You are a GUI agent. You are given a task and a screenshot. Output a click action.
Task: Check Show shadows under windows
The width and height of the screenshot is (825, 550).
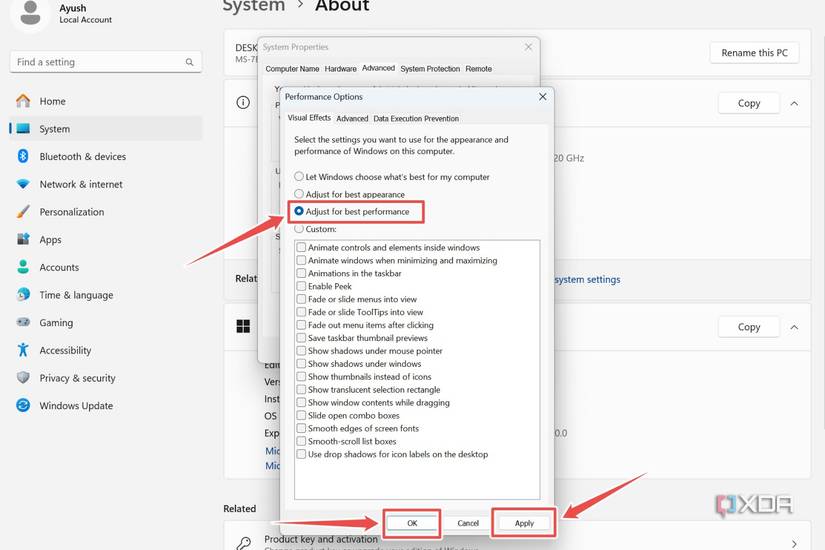[301, 363]
